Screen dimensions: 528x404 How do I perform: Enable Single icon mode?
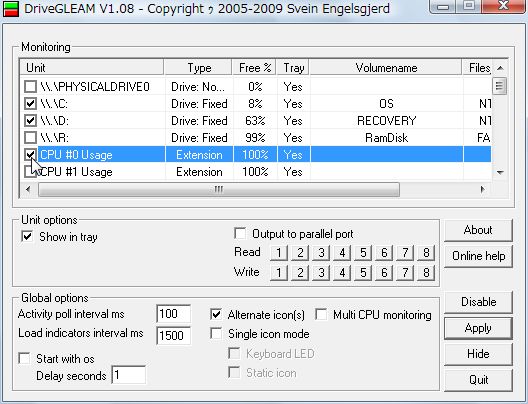(216, 334)
